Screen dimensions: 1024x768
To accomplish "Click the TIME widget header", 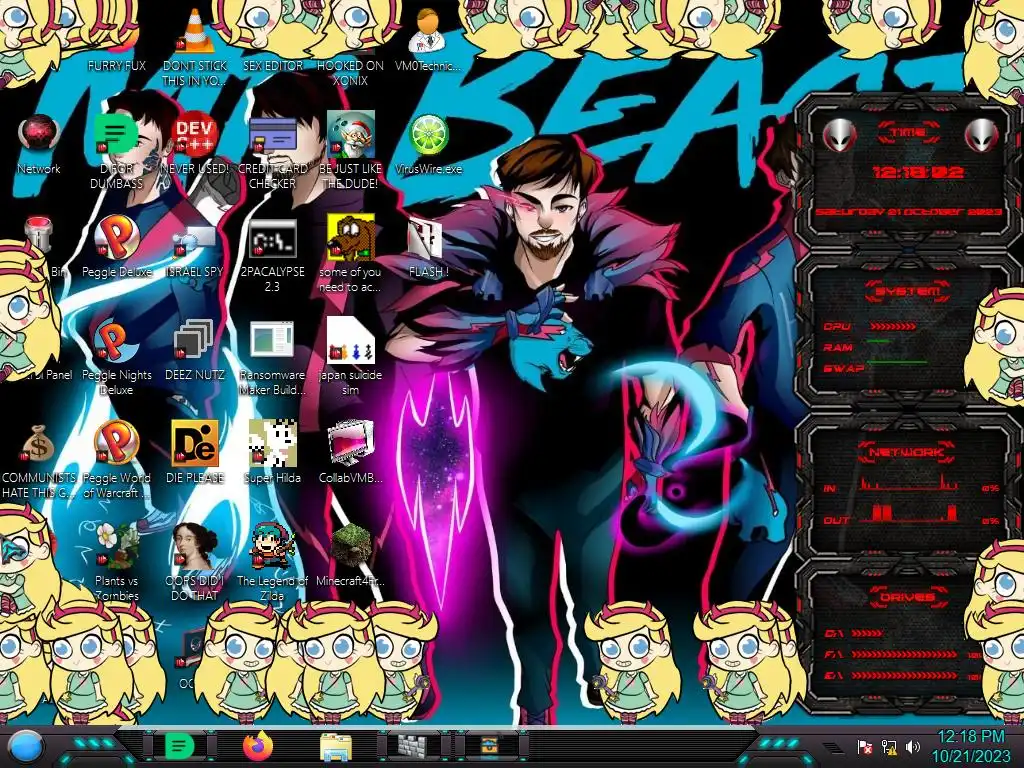I will click(x=908, y=133).
